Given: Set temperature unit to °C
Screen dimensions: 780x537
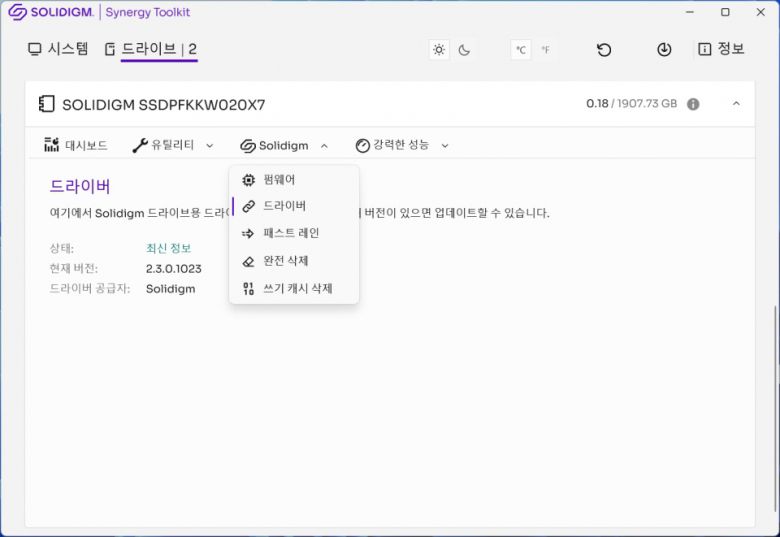Looking at the screenshot, I should point(521,50).
